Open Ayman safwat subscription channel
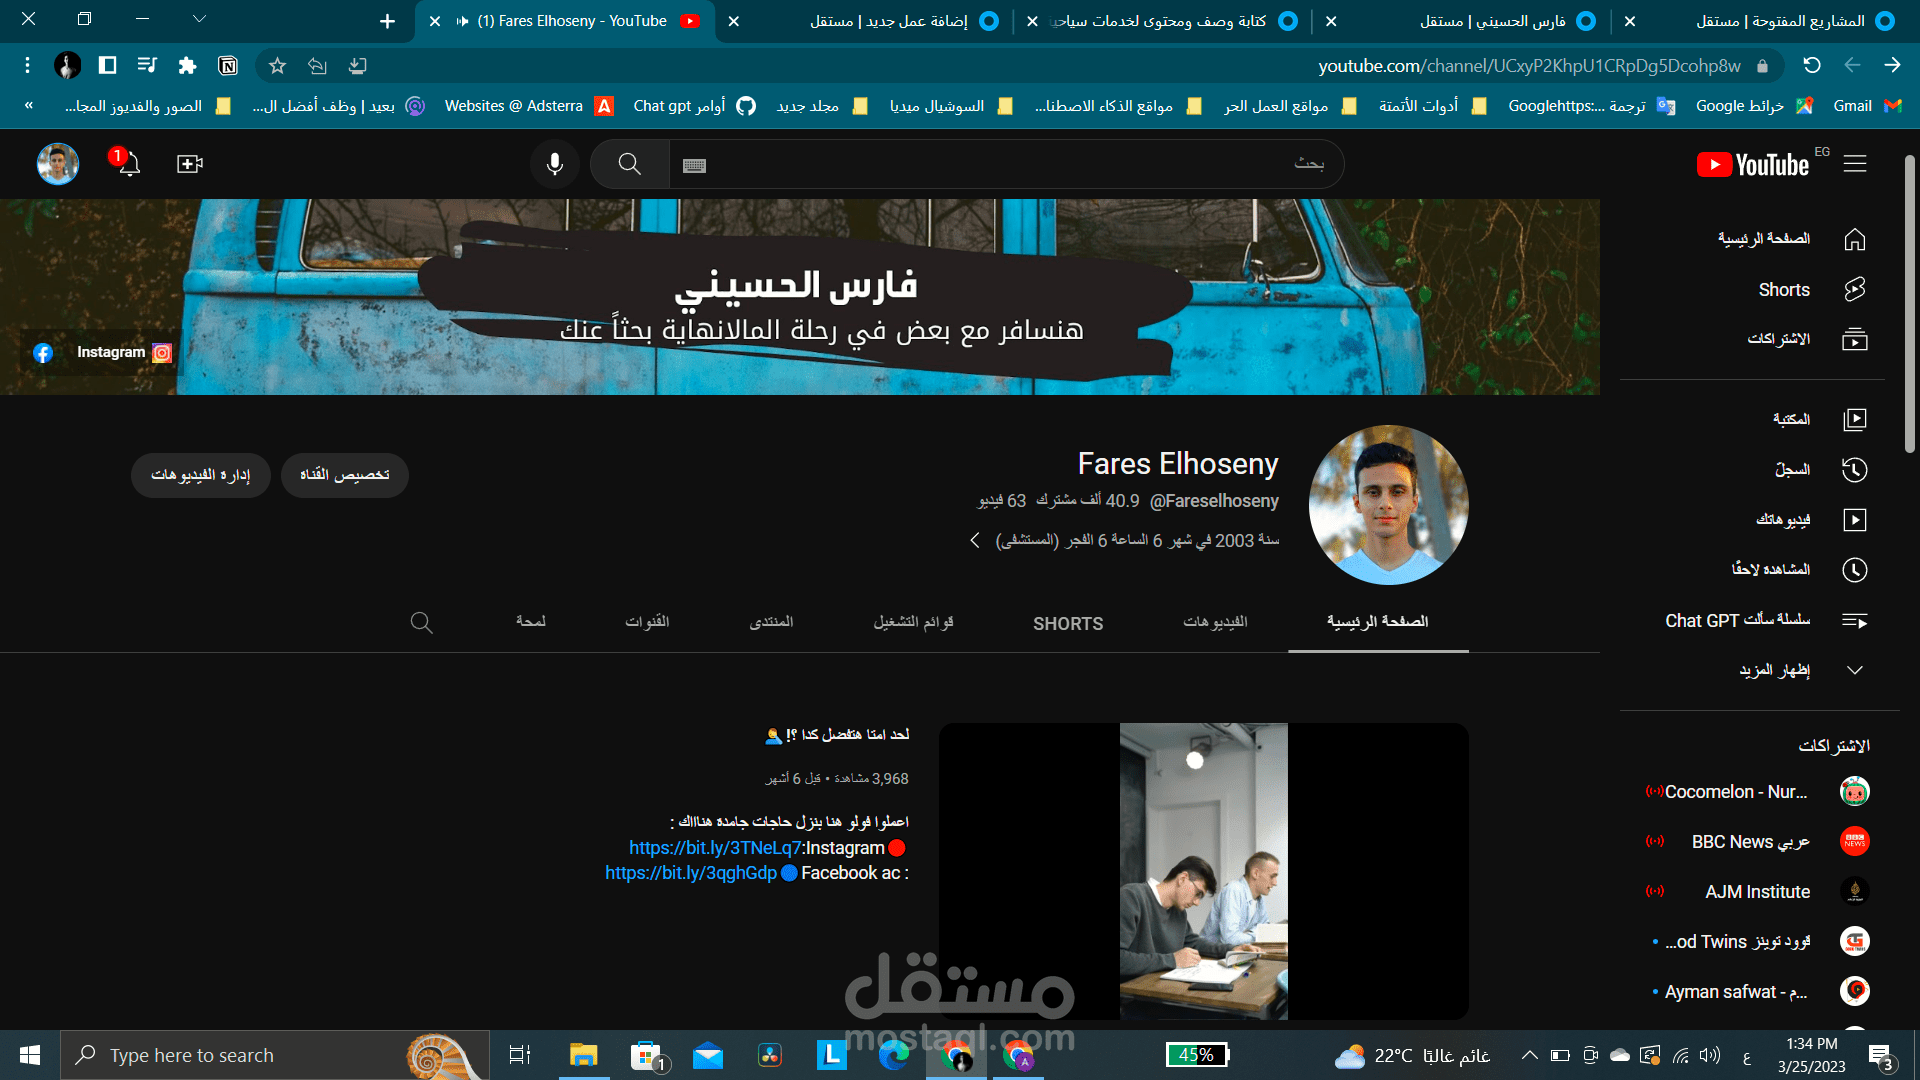The height and width of the screenshot is (1080, 1920). pos(1757,992)
